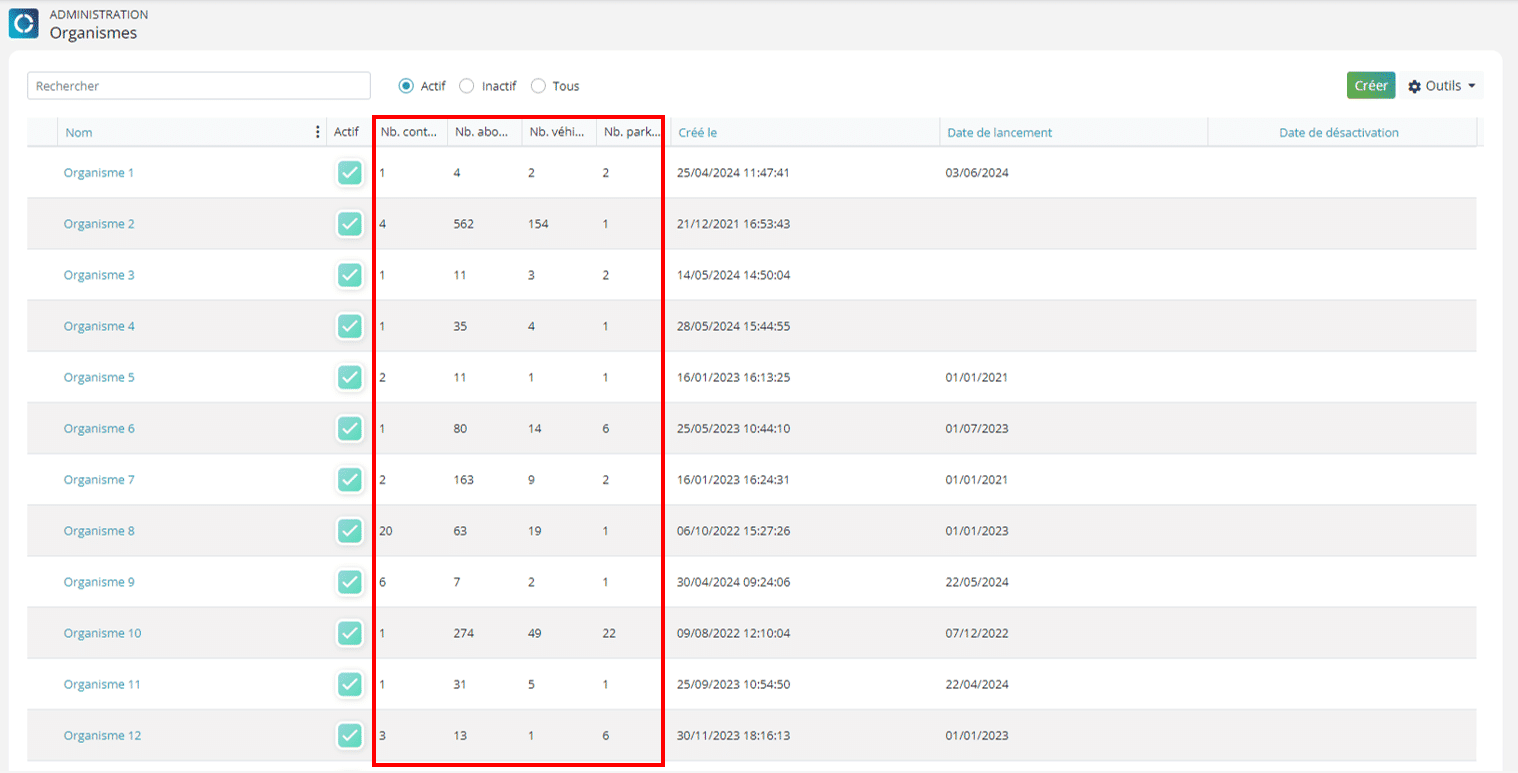Expand the Outils dropdown arrow
The width and height of the screenshot is (1518, 773).
pos(1472,86)
